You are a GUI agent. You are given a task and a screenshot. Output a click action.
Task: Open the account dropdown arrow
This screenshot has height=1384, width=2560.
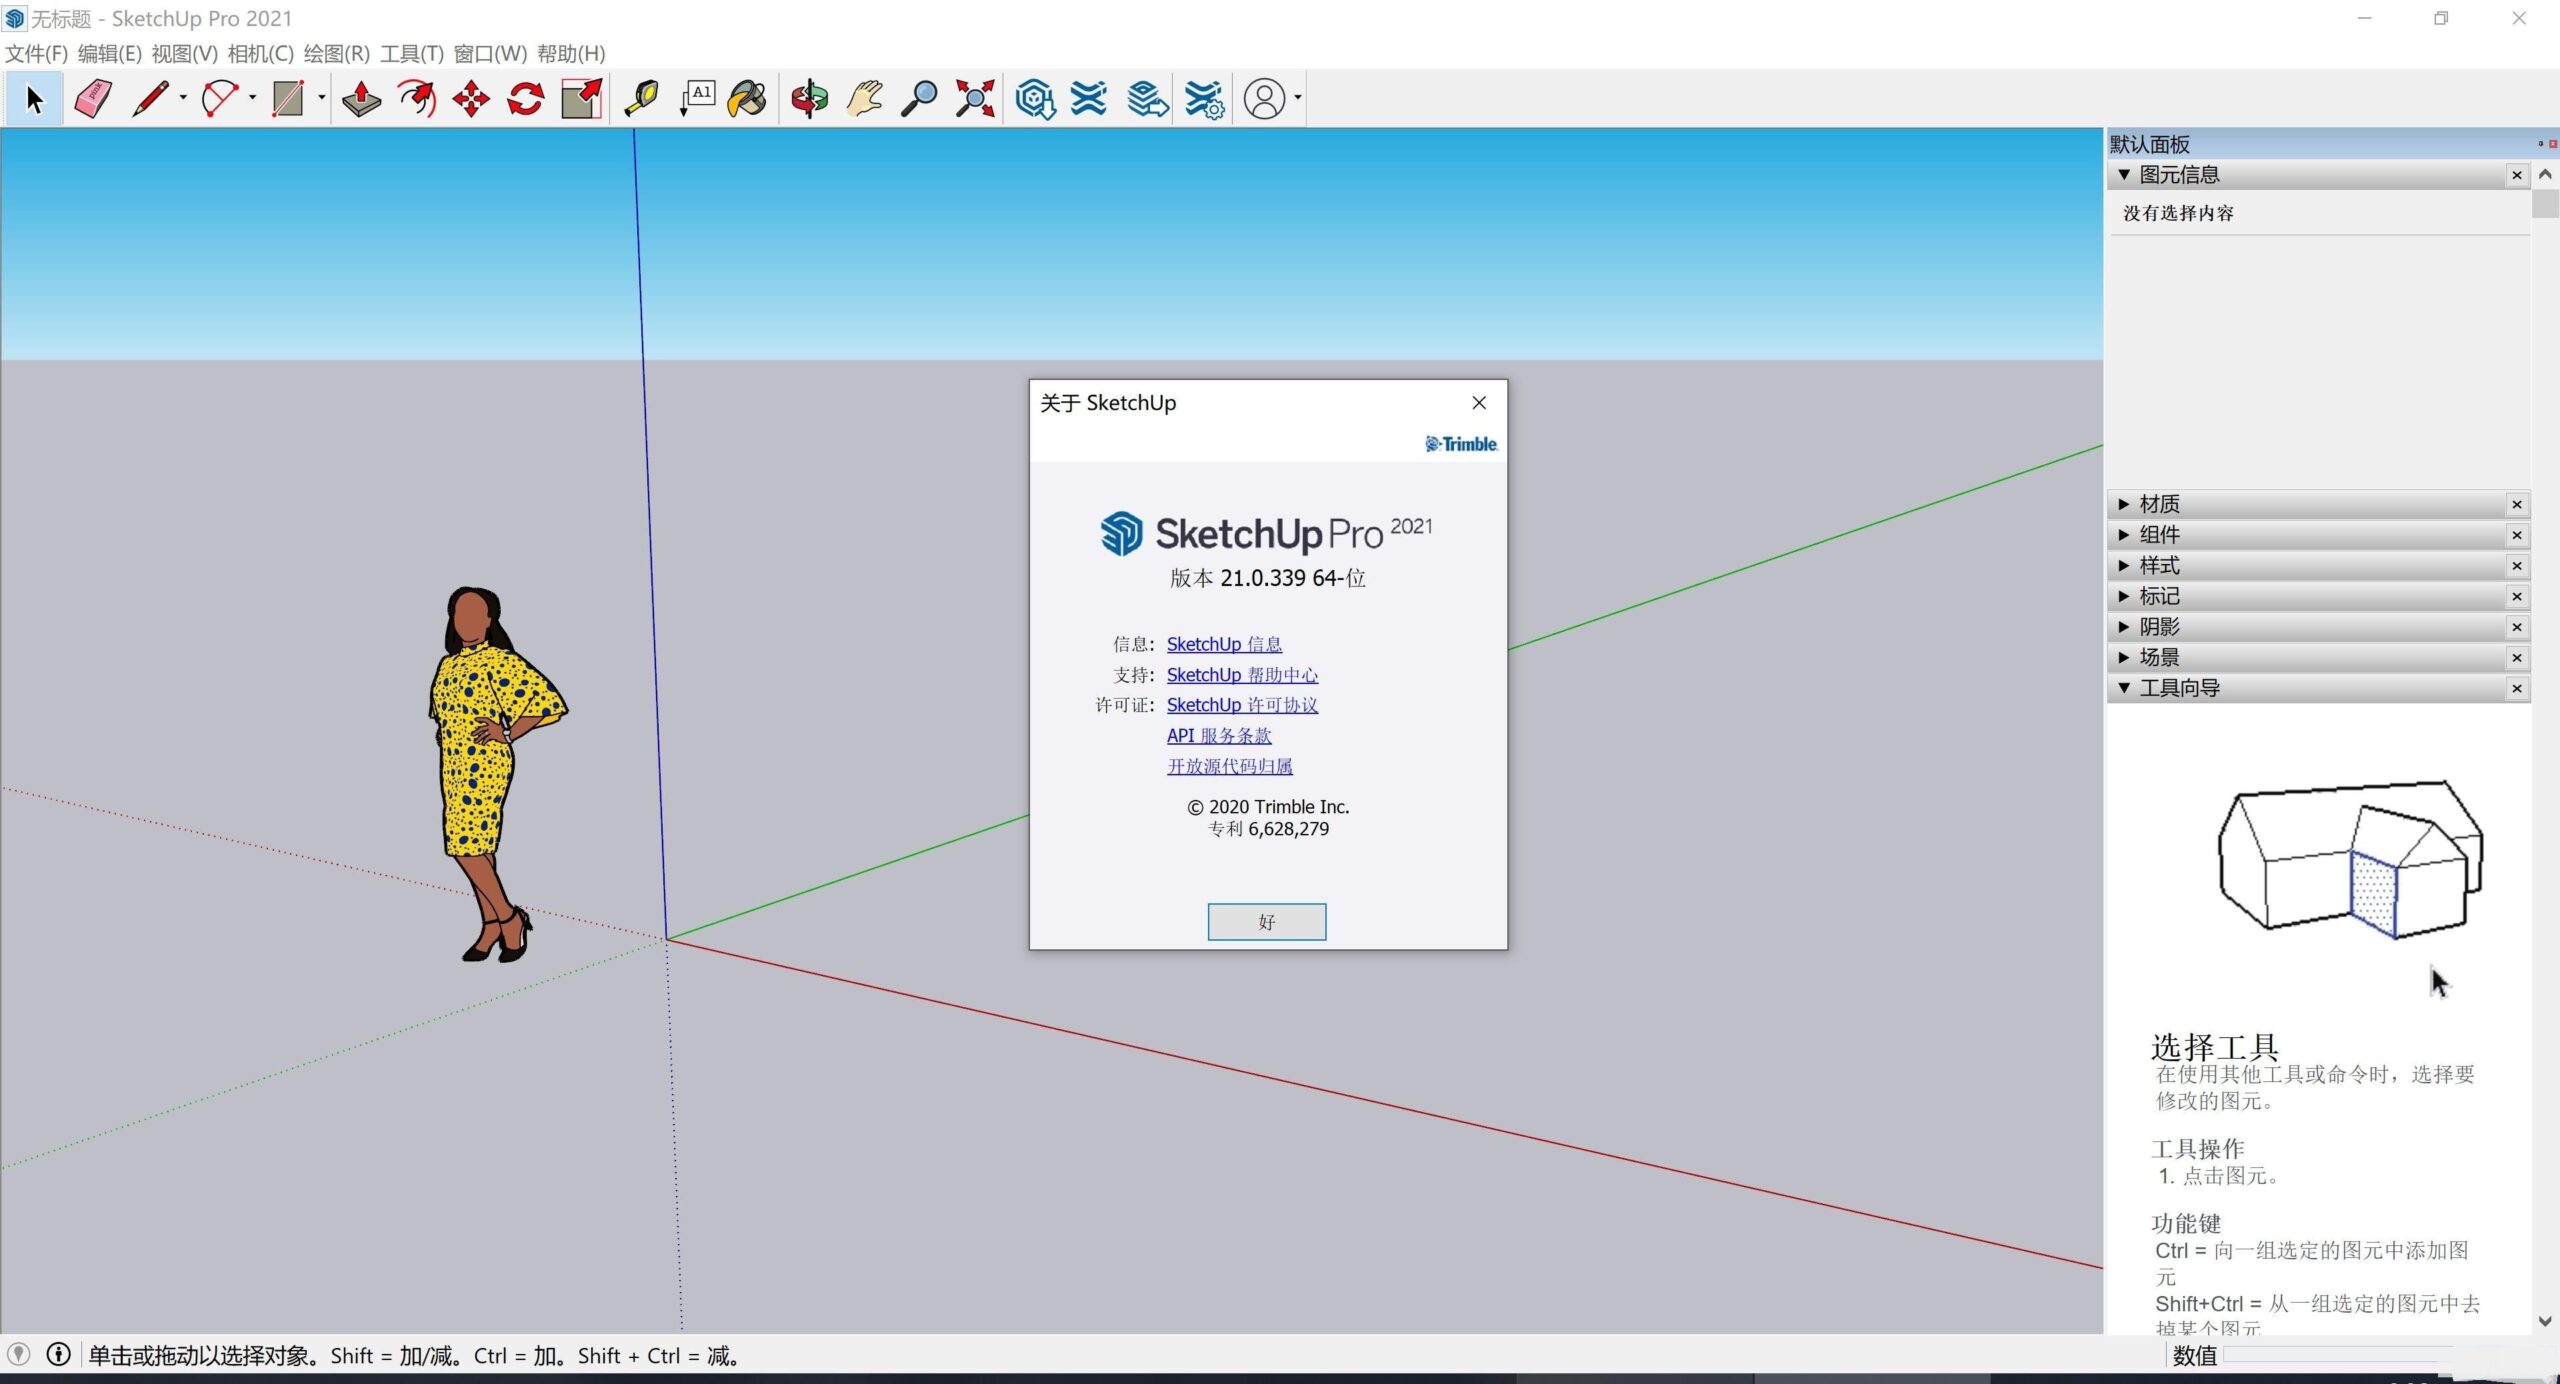(1298, 98)
